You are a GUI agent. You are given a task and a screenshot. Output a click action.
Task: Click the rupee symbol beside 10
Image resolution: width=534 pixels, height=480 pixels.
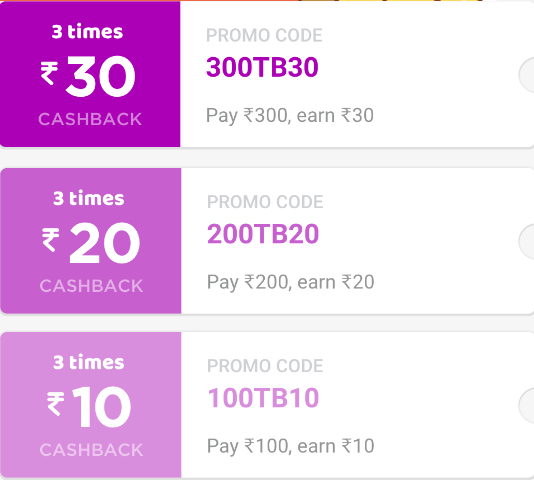click(x=56, y=403)
